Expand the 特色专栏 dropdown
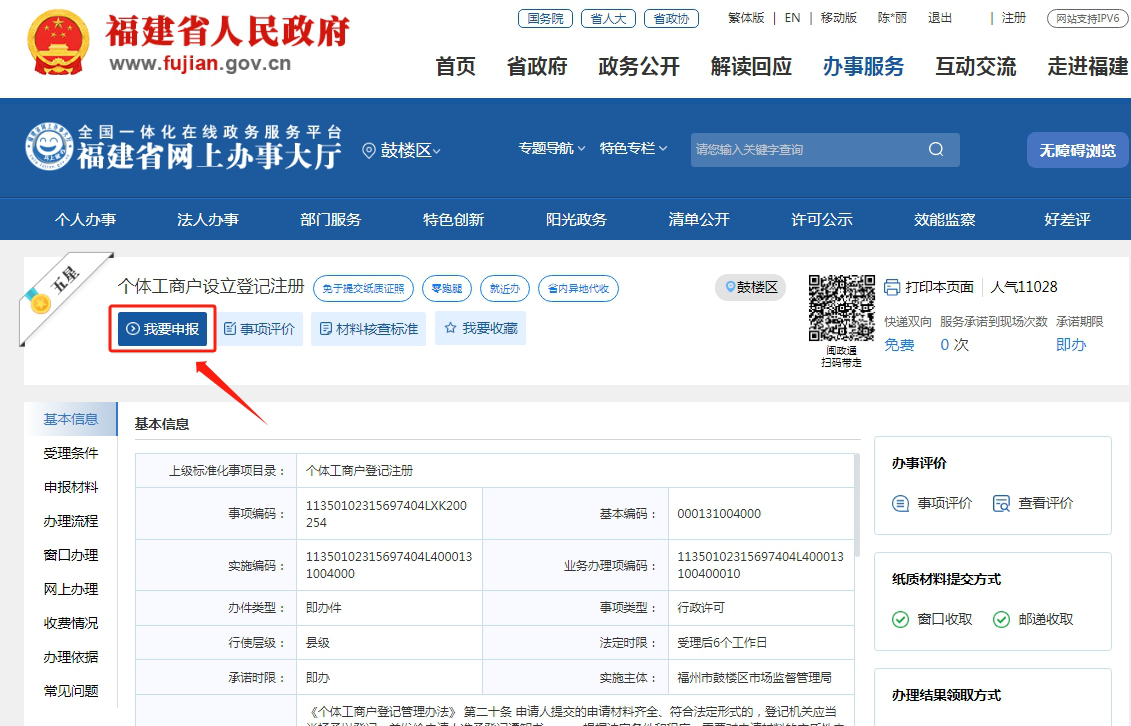Image resolution: width=1131 pixels, height=726 pixels. 634,148
